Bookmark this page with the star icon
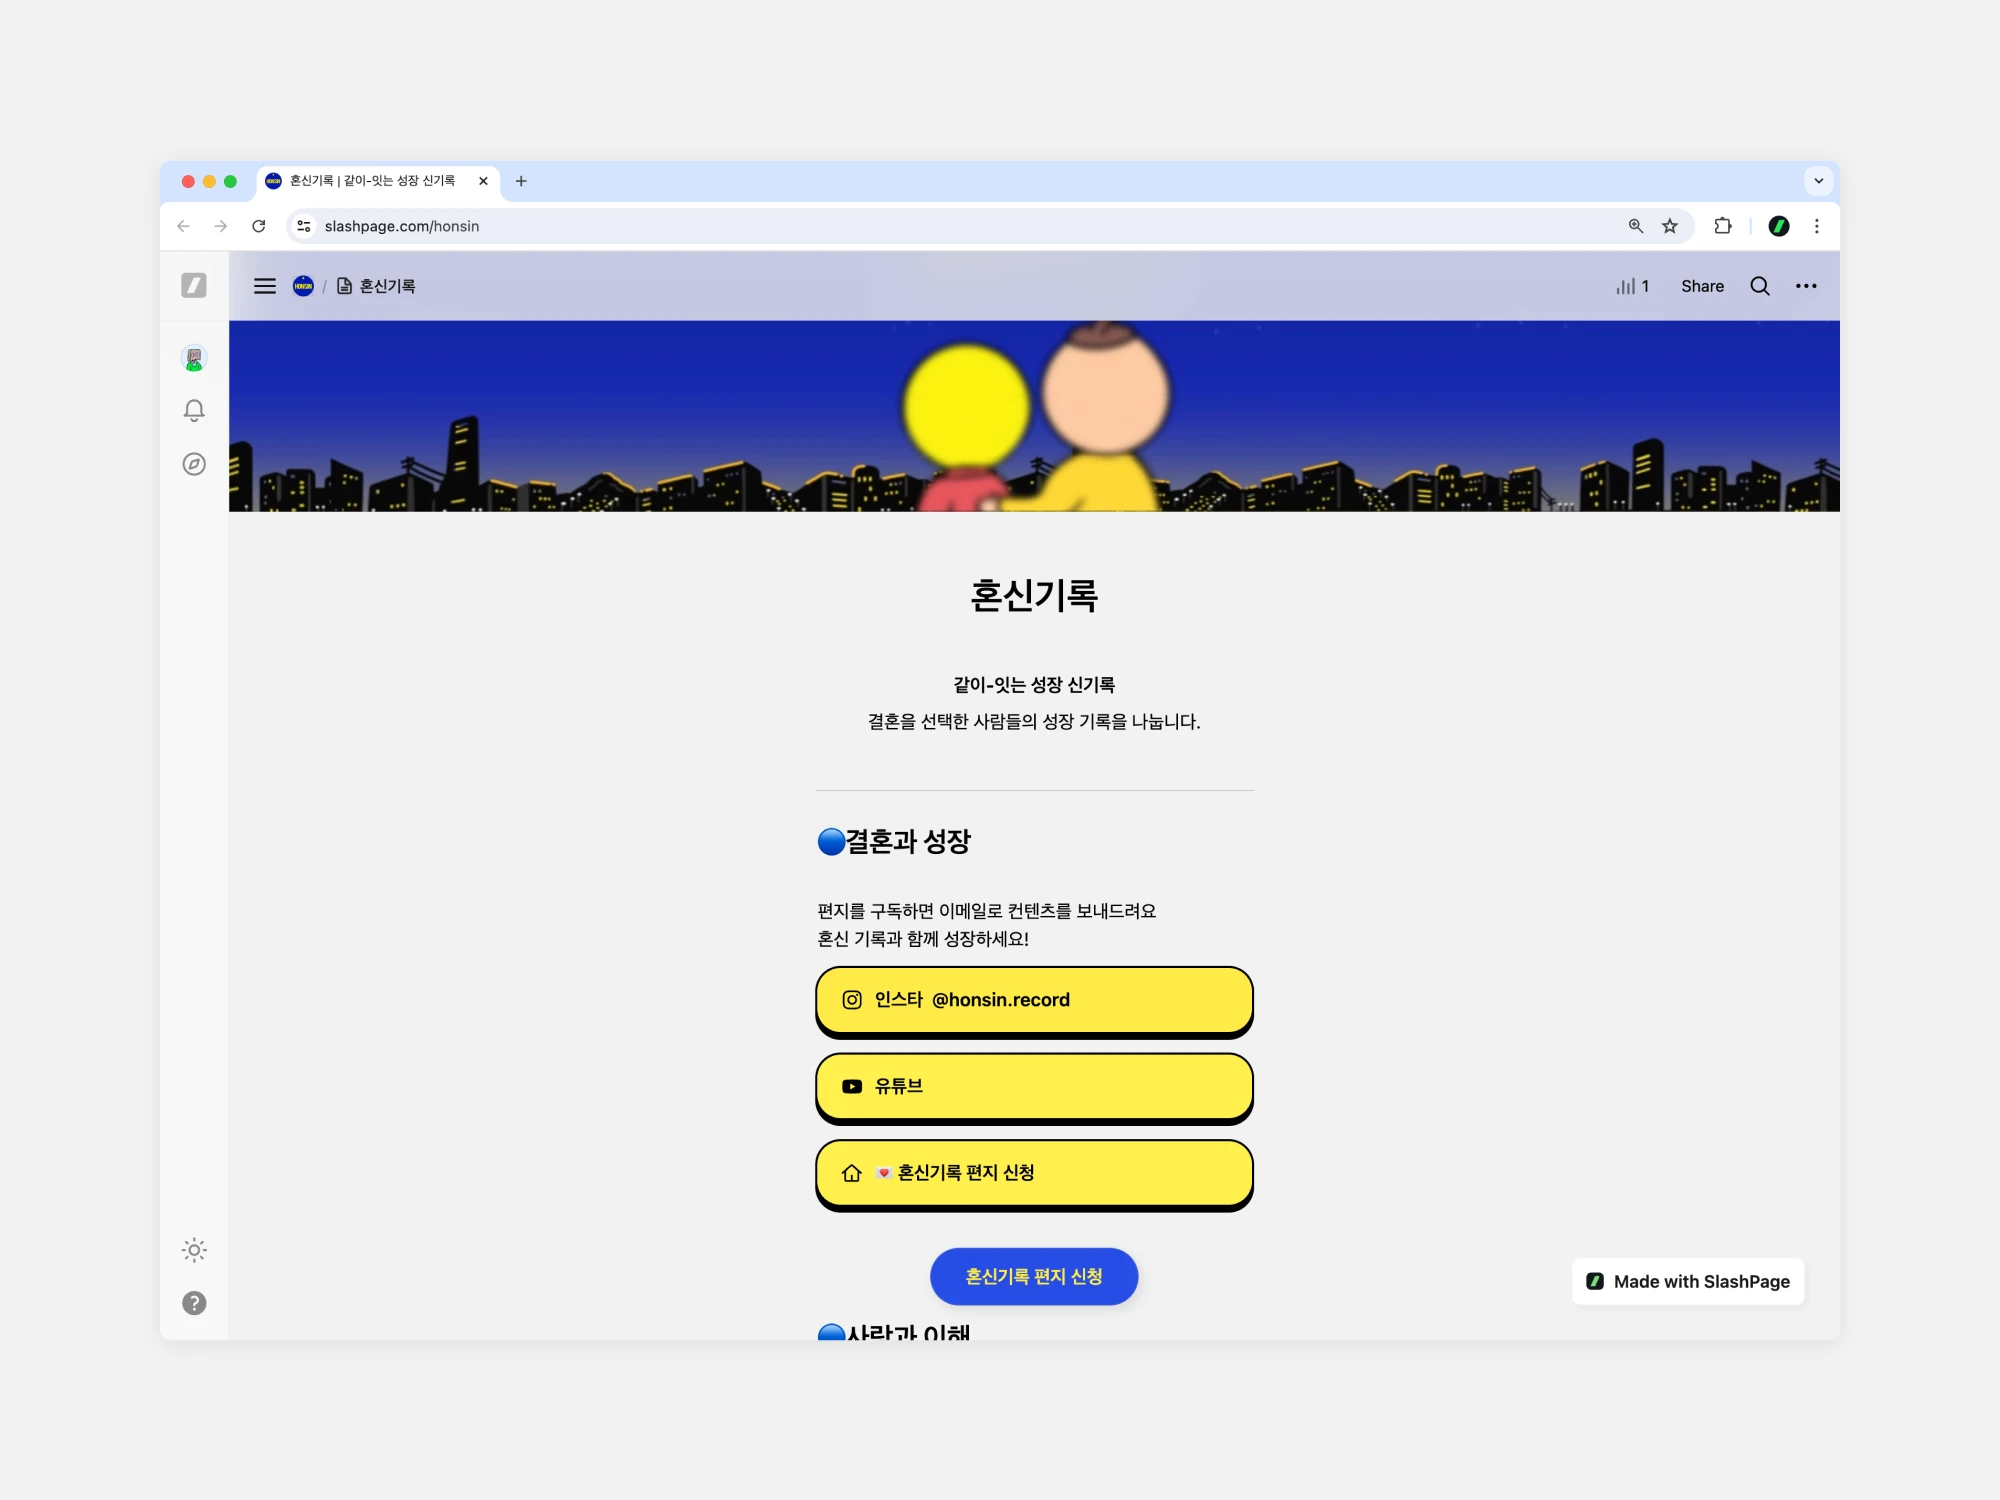Image resolution: width=2000 pixels, height=1500 pixels. (1670, 226)
